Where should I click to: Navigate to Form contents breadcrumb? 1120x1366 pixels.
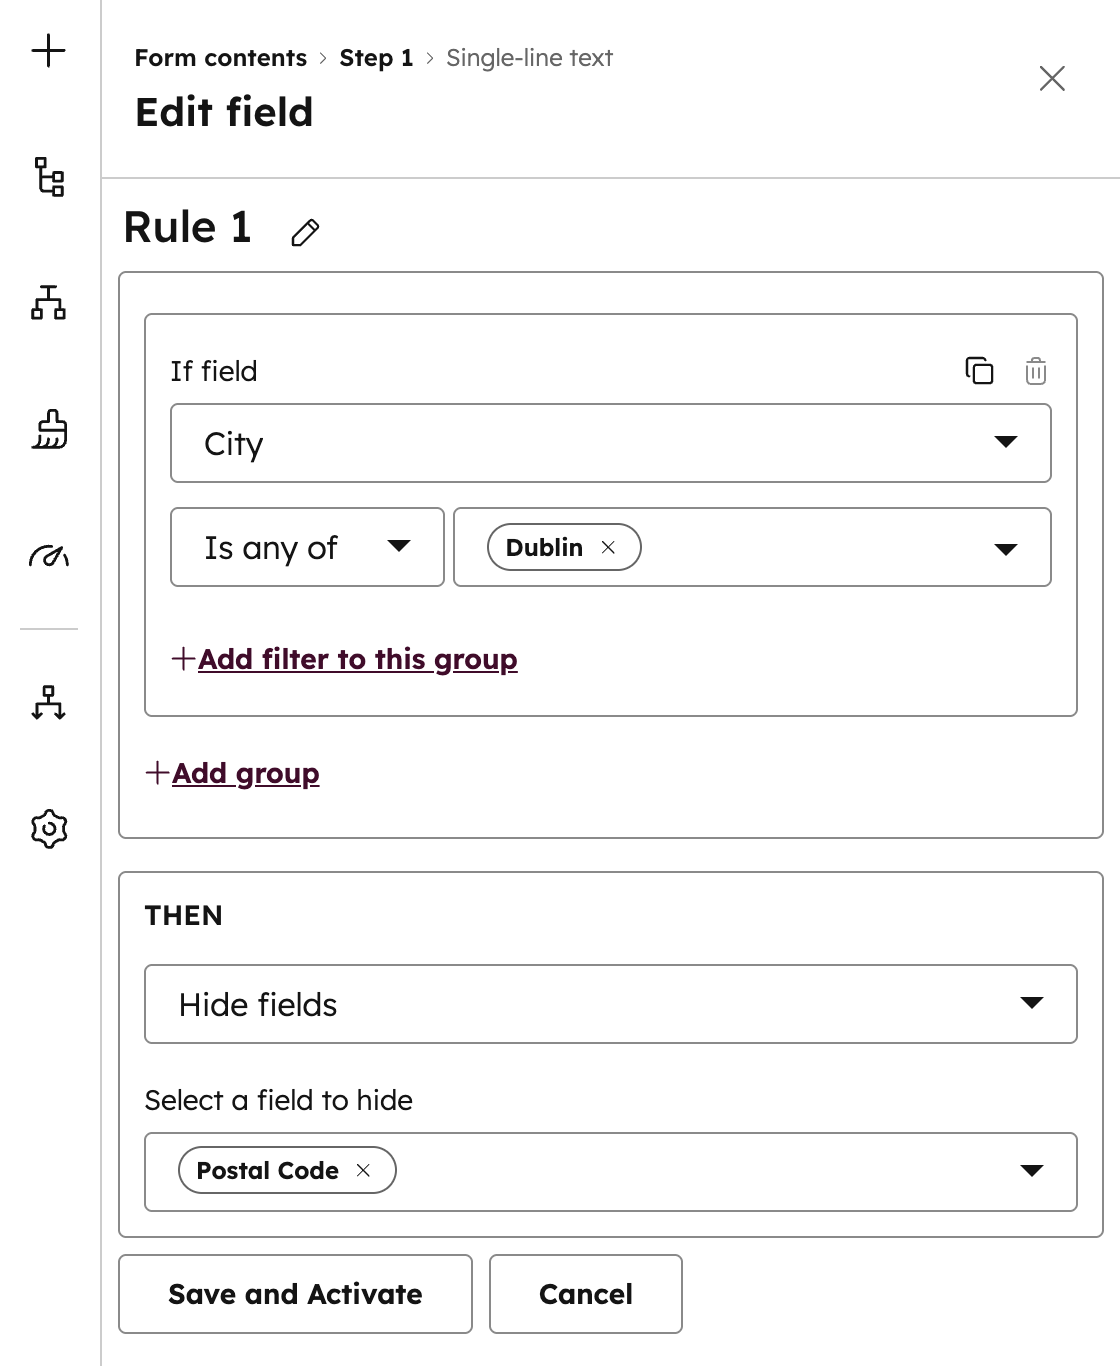pyautogui.click(x=219, y=58)
